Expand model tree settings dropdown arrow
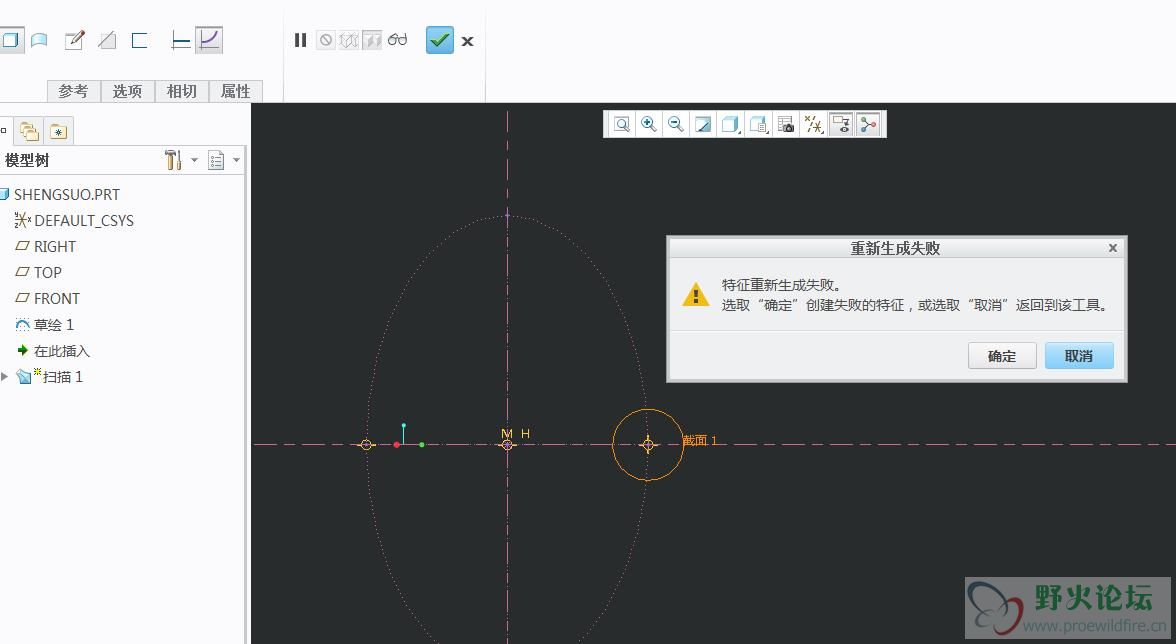The width and height of the screenshot is (1176, 644). tap(194, 160)
